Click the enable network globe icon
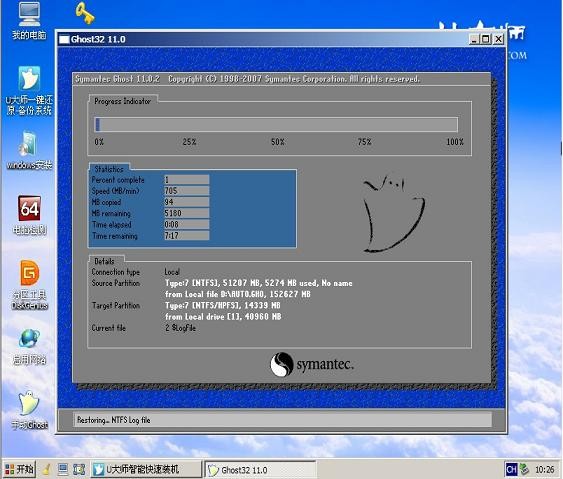The width and height of the screenshot is (563, 479). coord(29,347)
